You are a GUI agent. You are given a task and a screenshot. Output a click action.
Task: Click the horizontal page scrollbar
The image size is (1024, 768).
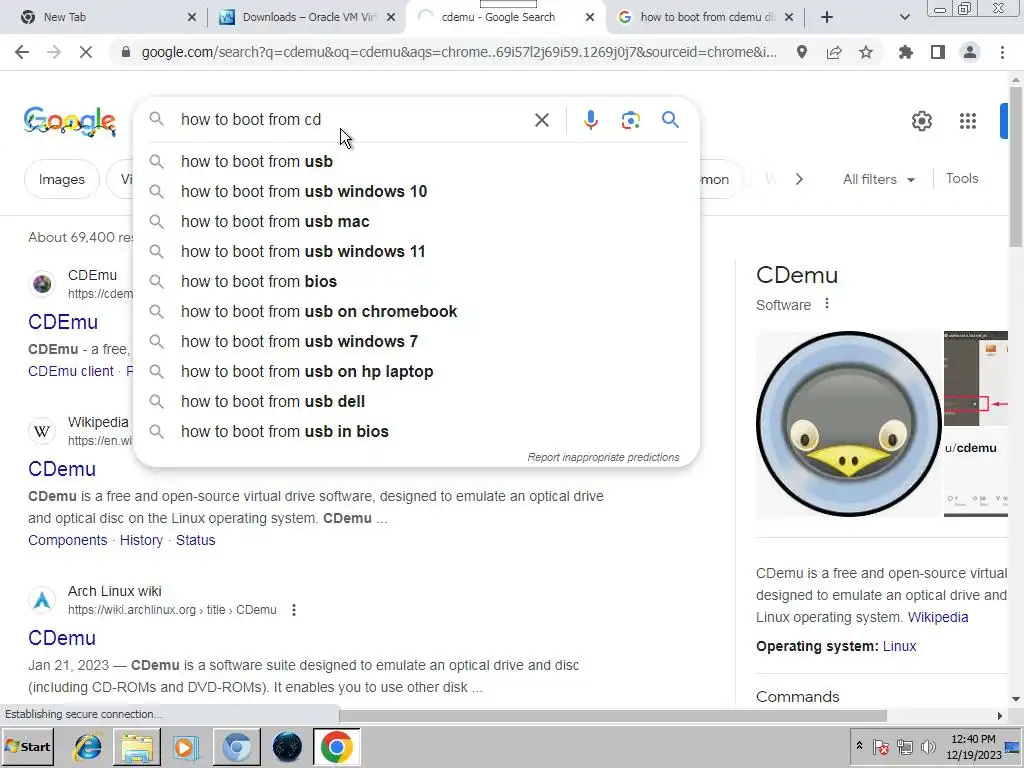pos(613,716)
